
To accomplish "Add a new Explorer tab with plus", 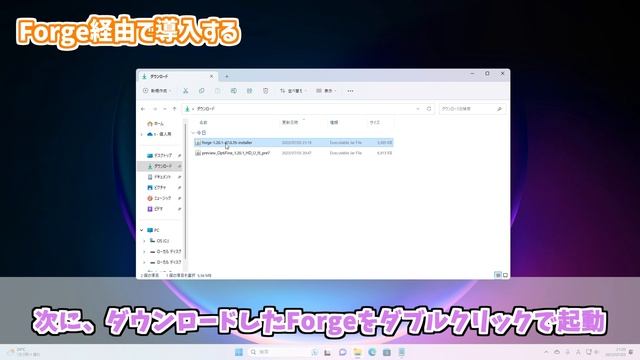I will tap(227, 76).
